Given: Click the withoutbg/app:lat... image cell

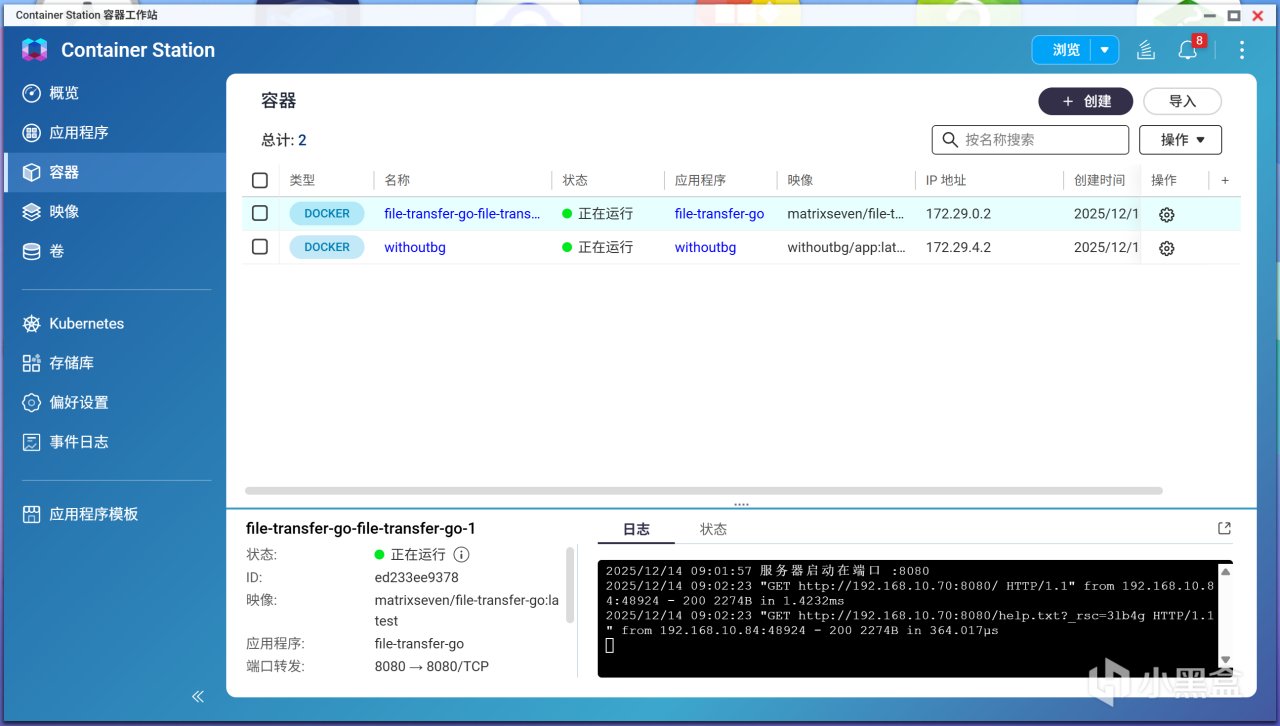Looking at the screenshot, I should [x=846, y=248].
